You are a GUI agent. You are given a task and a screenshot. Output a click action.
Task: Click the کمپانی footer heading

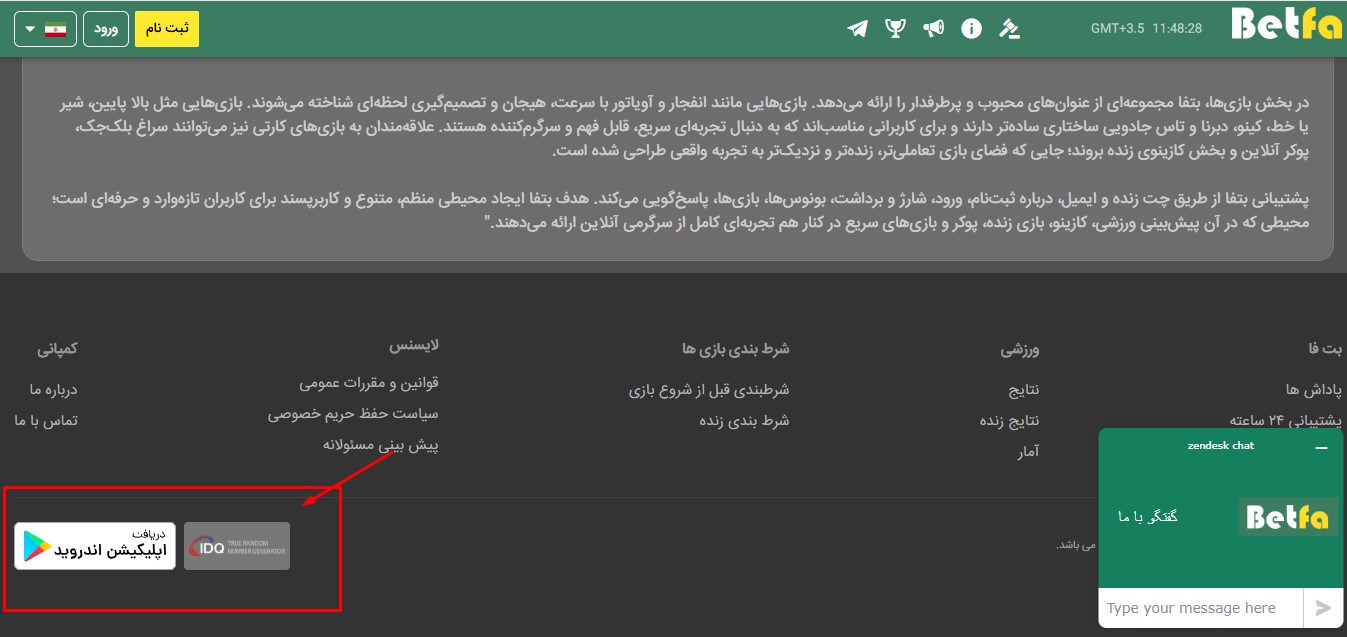pos(57,349)
